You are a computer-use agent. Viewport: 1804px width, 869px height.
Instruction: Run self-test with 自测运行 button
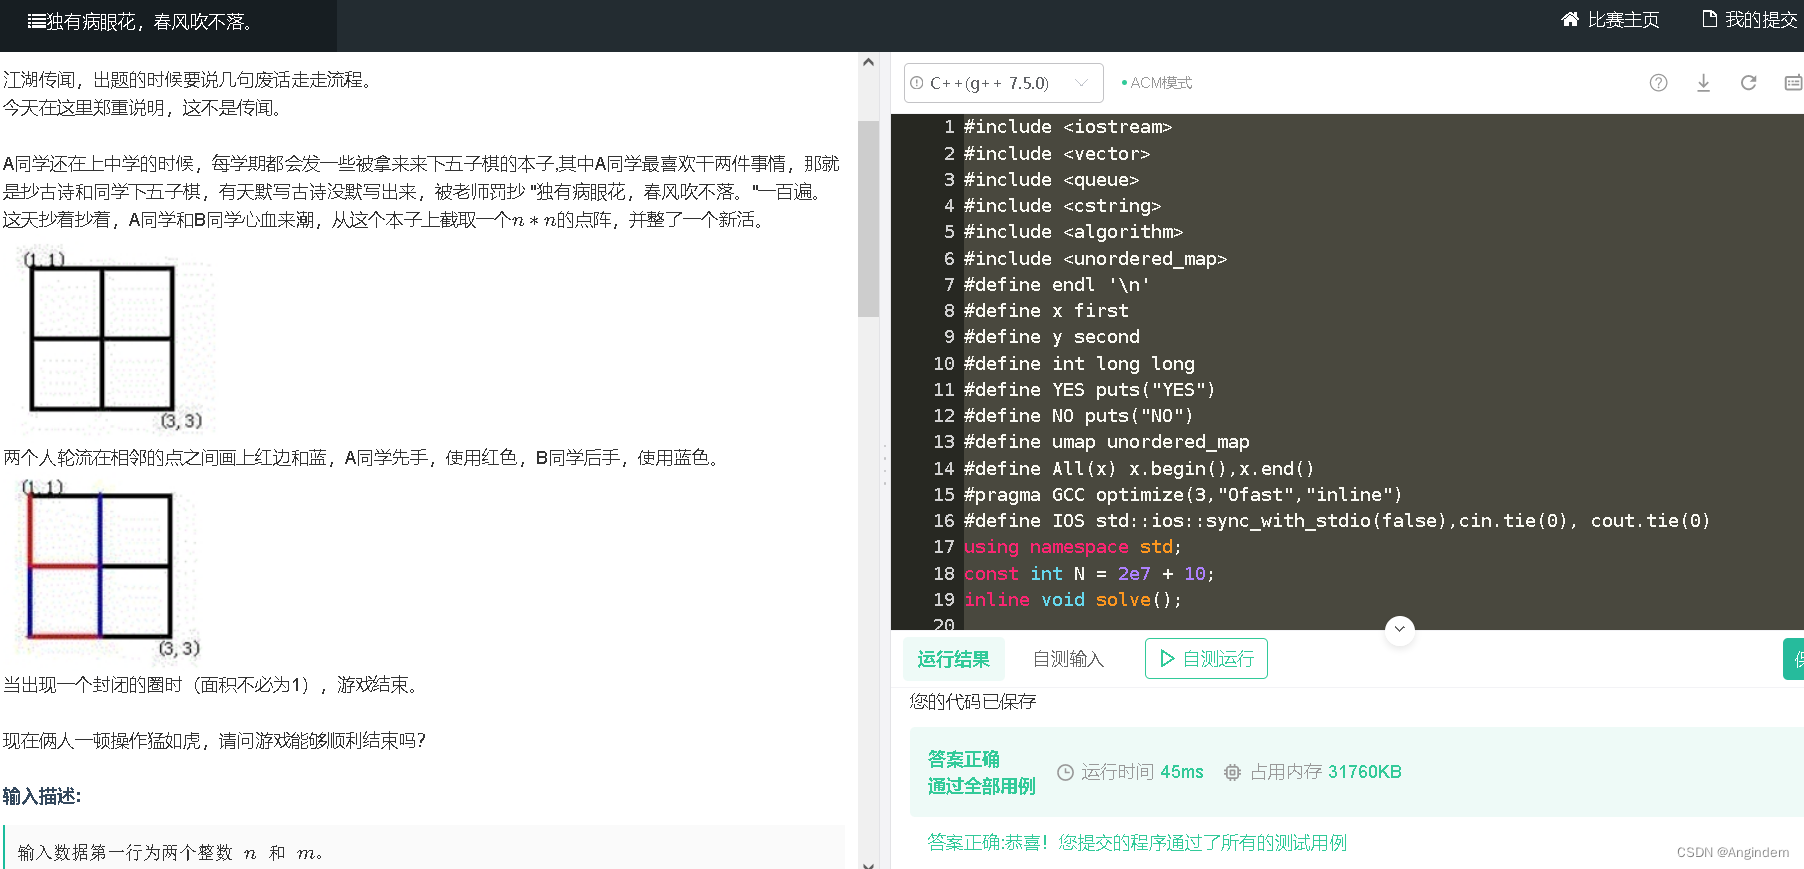(1206, 659)
